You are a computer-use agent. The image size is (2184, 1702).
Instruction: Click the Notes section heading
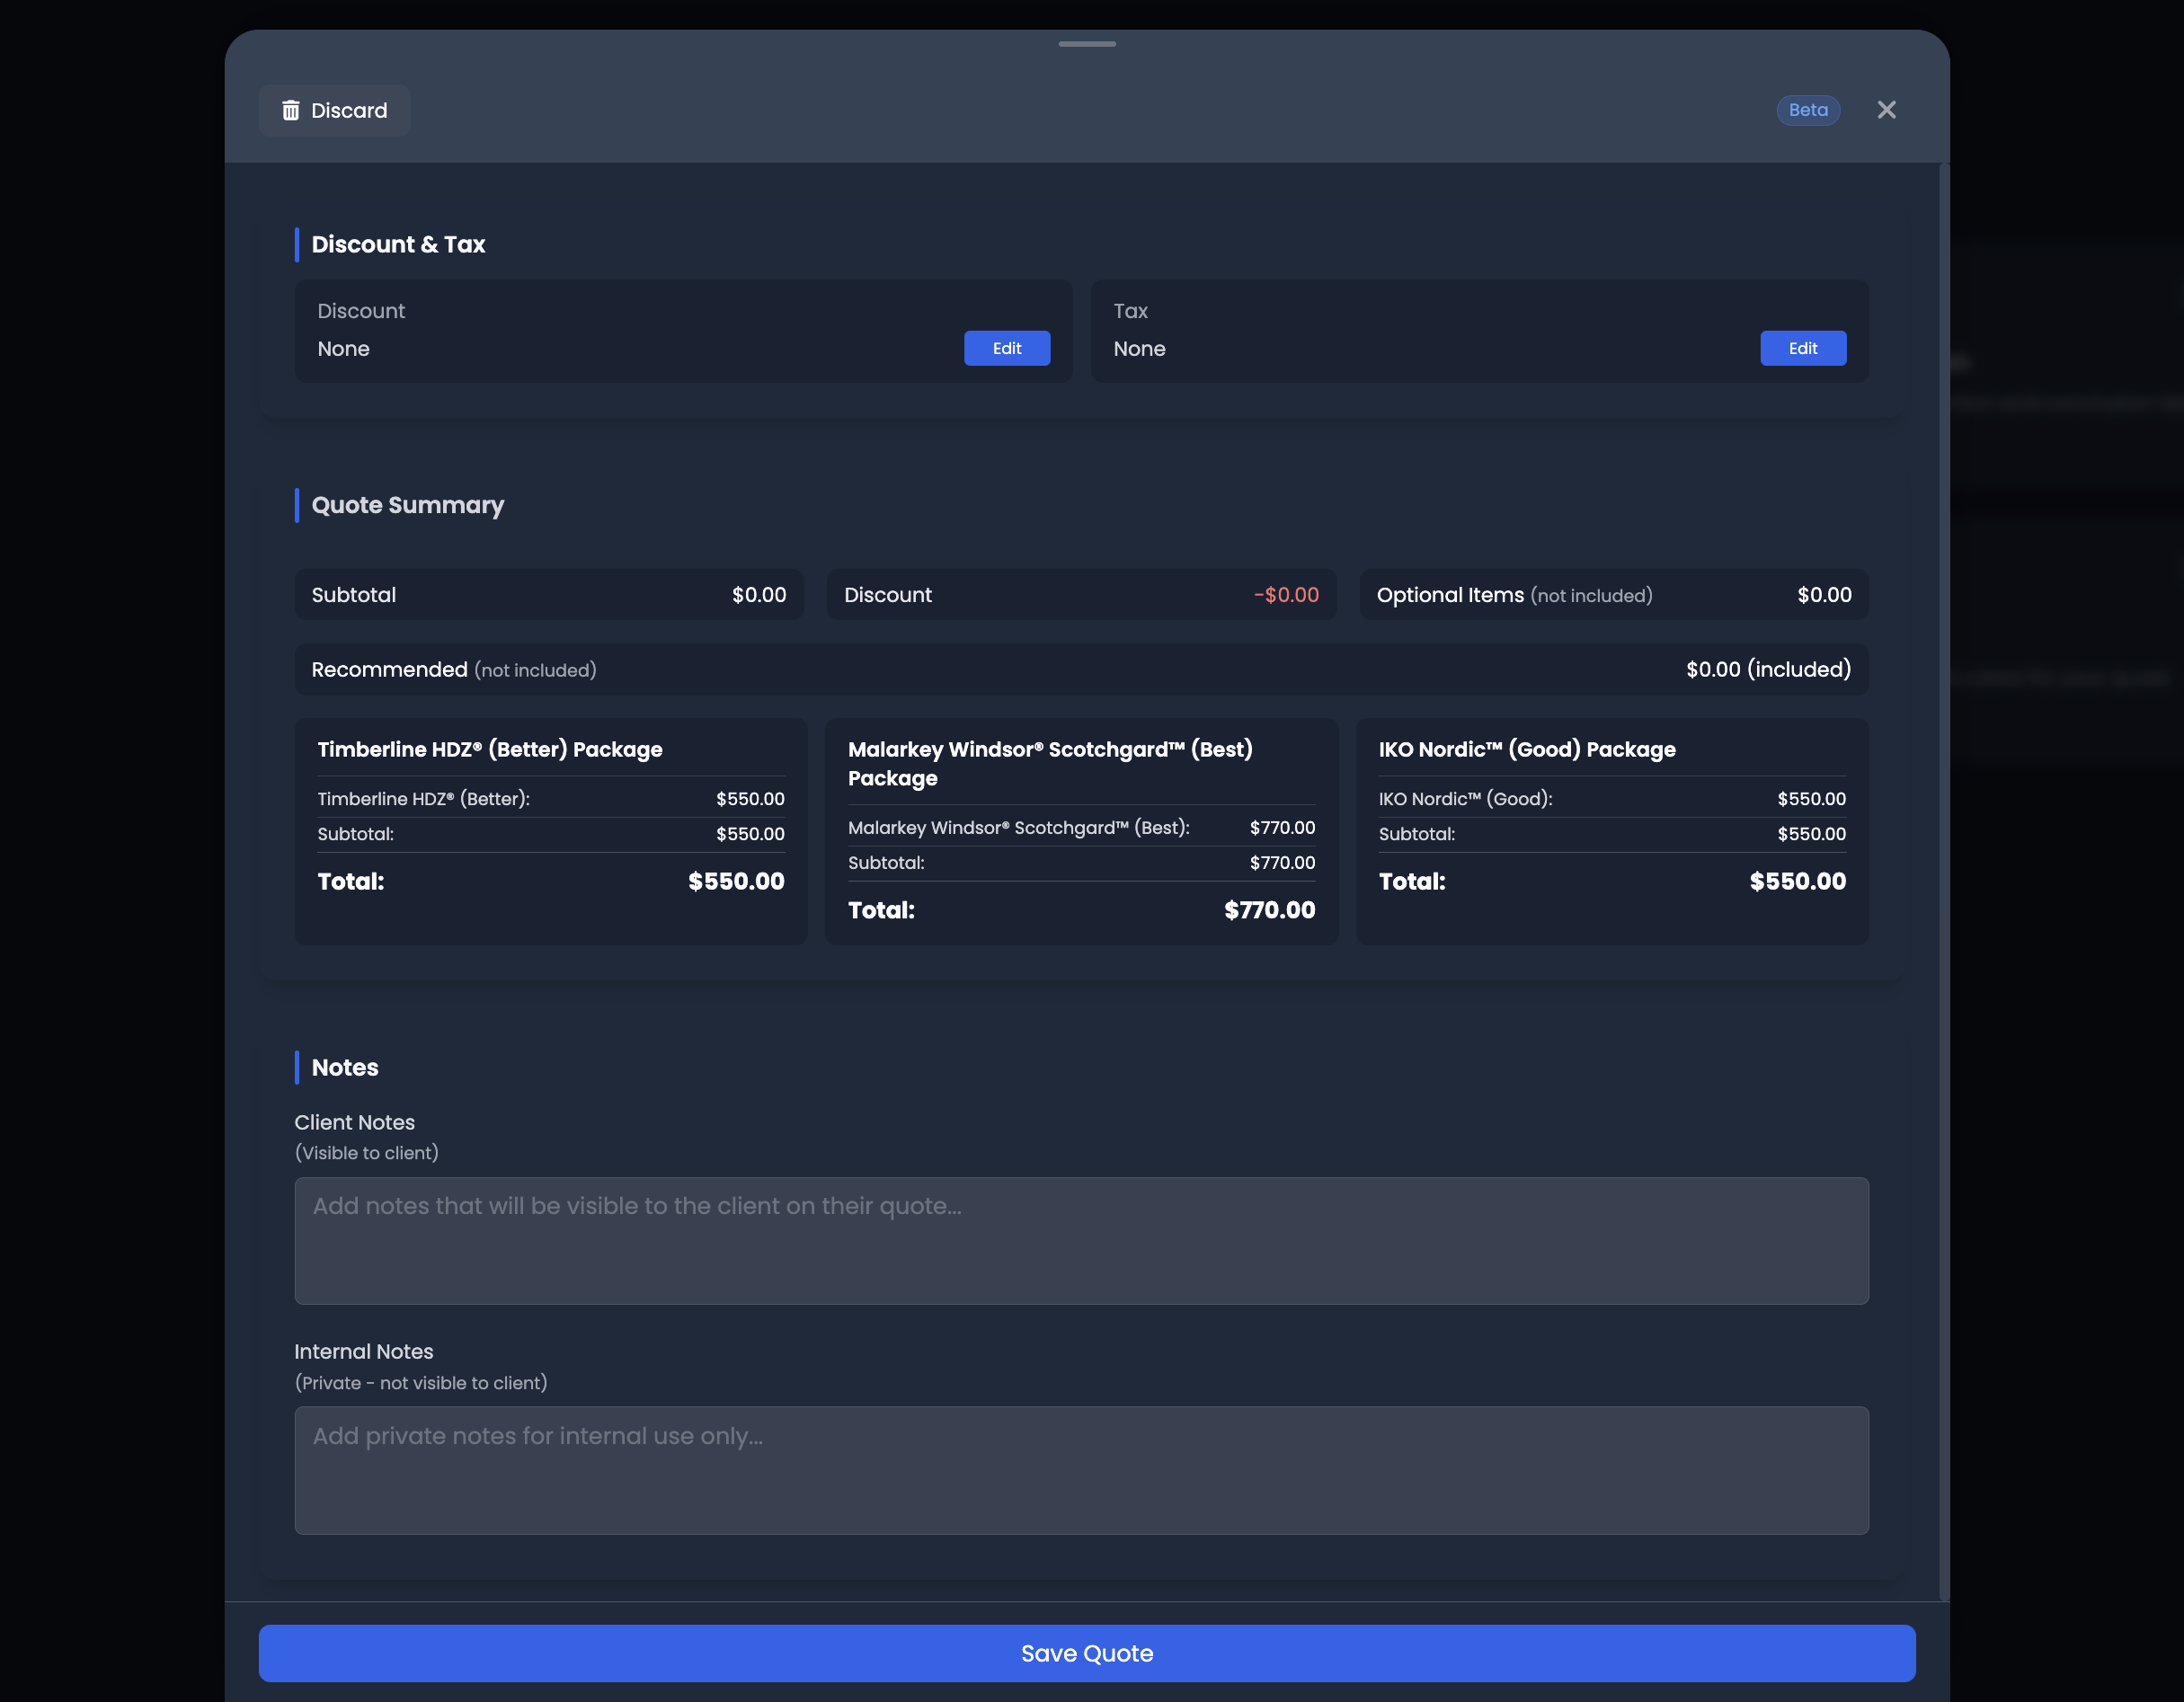345,1067
